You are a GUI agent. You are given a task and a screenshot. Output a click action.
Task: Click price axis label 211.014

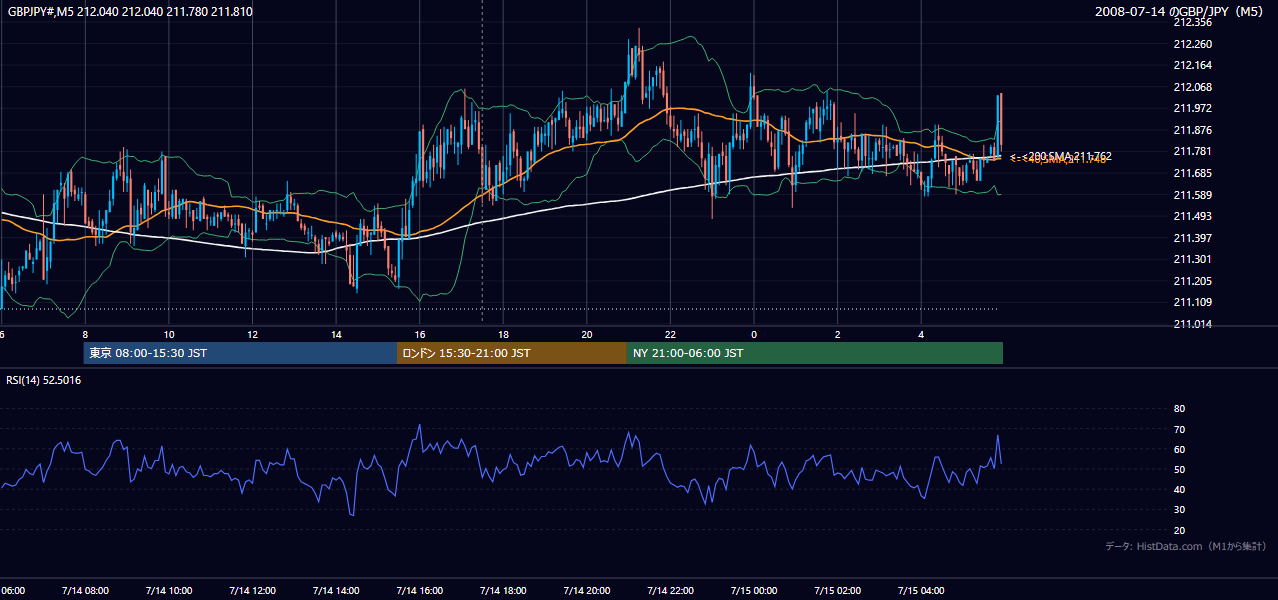click(x=1192, y=324)
